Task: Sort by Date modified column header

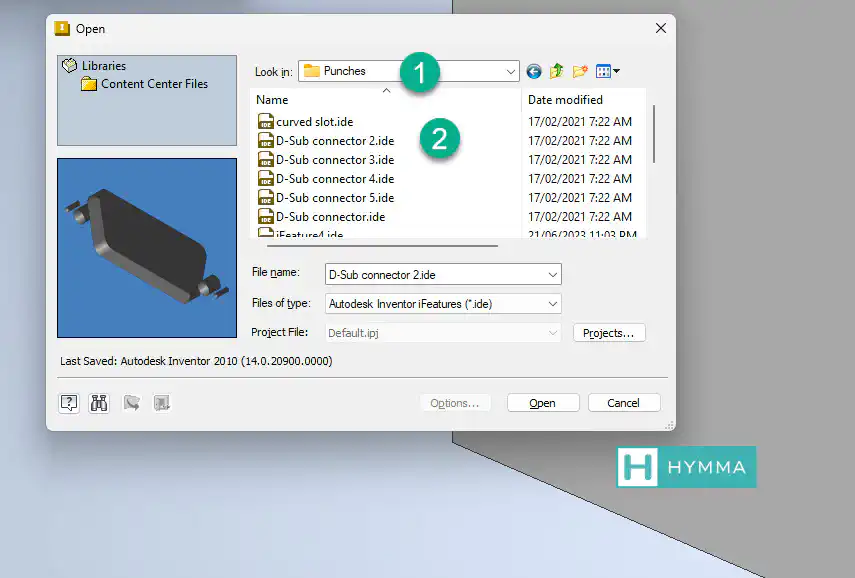Action: coord(565,100)
